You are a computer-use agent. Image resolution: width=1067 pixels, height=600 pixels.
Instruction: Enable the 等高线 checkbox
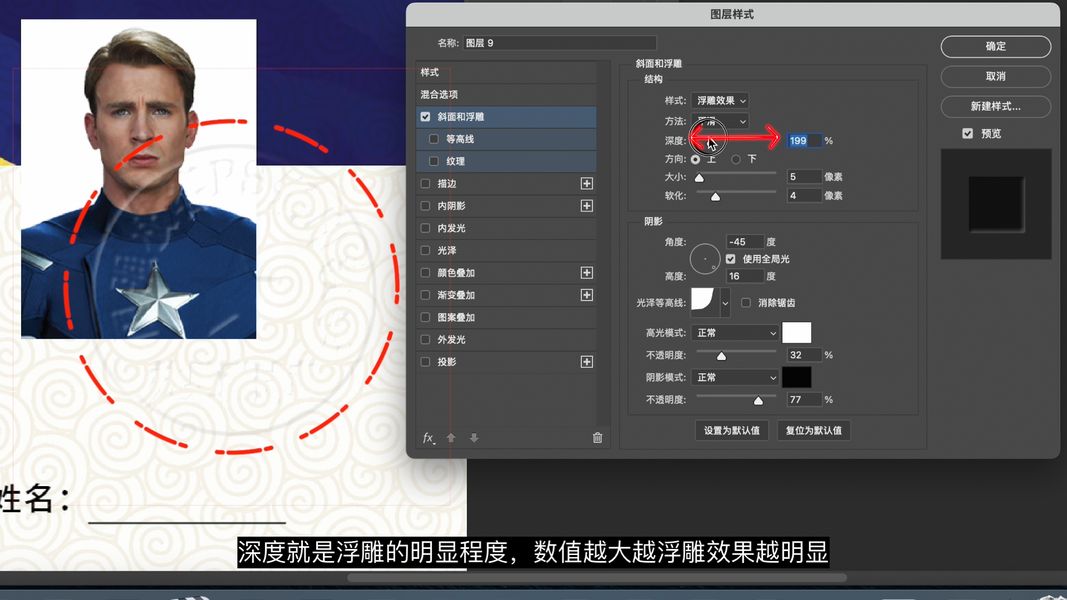coord(433,139)
